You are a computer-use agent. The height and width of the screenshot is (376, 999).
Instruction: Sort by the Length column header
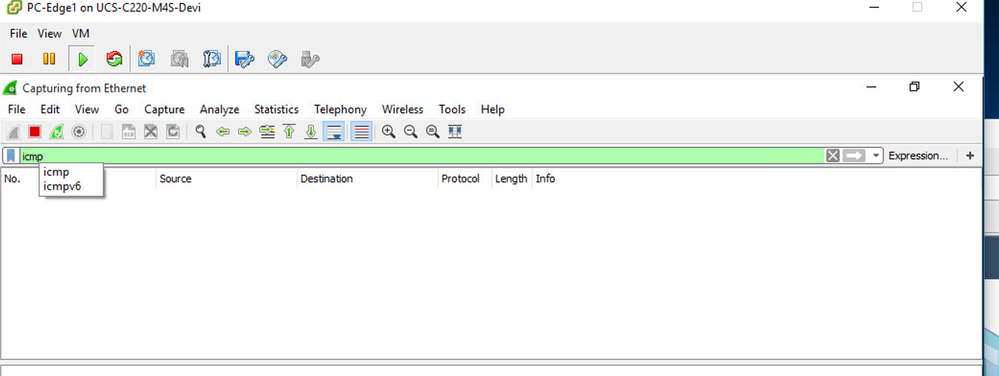(511, 178)
